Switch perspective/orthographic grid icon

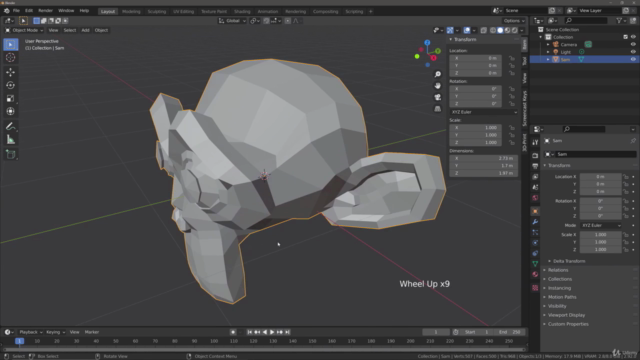tap(438, 109)
